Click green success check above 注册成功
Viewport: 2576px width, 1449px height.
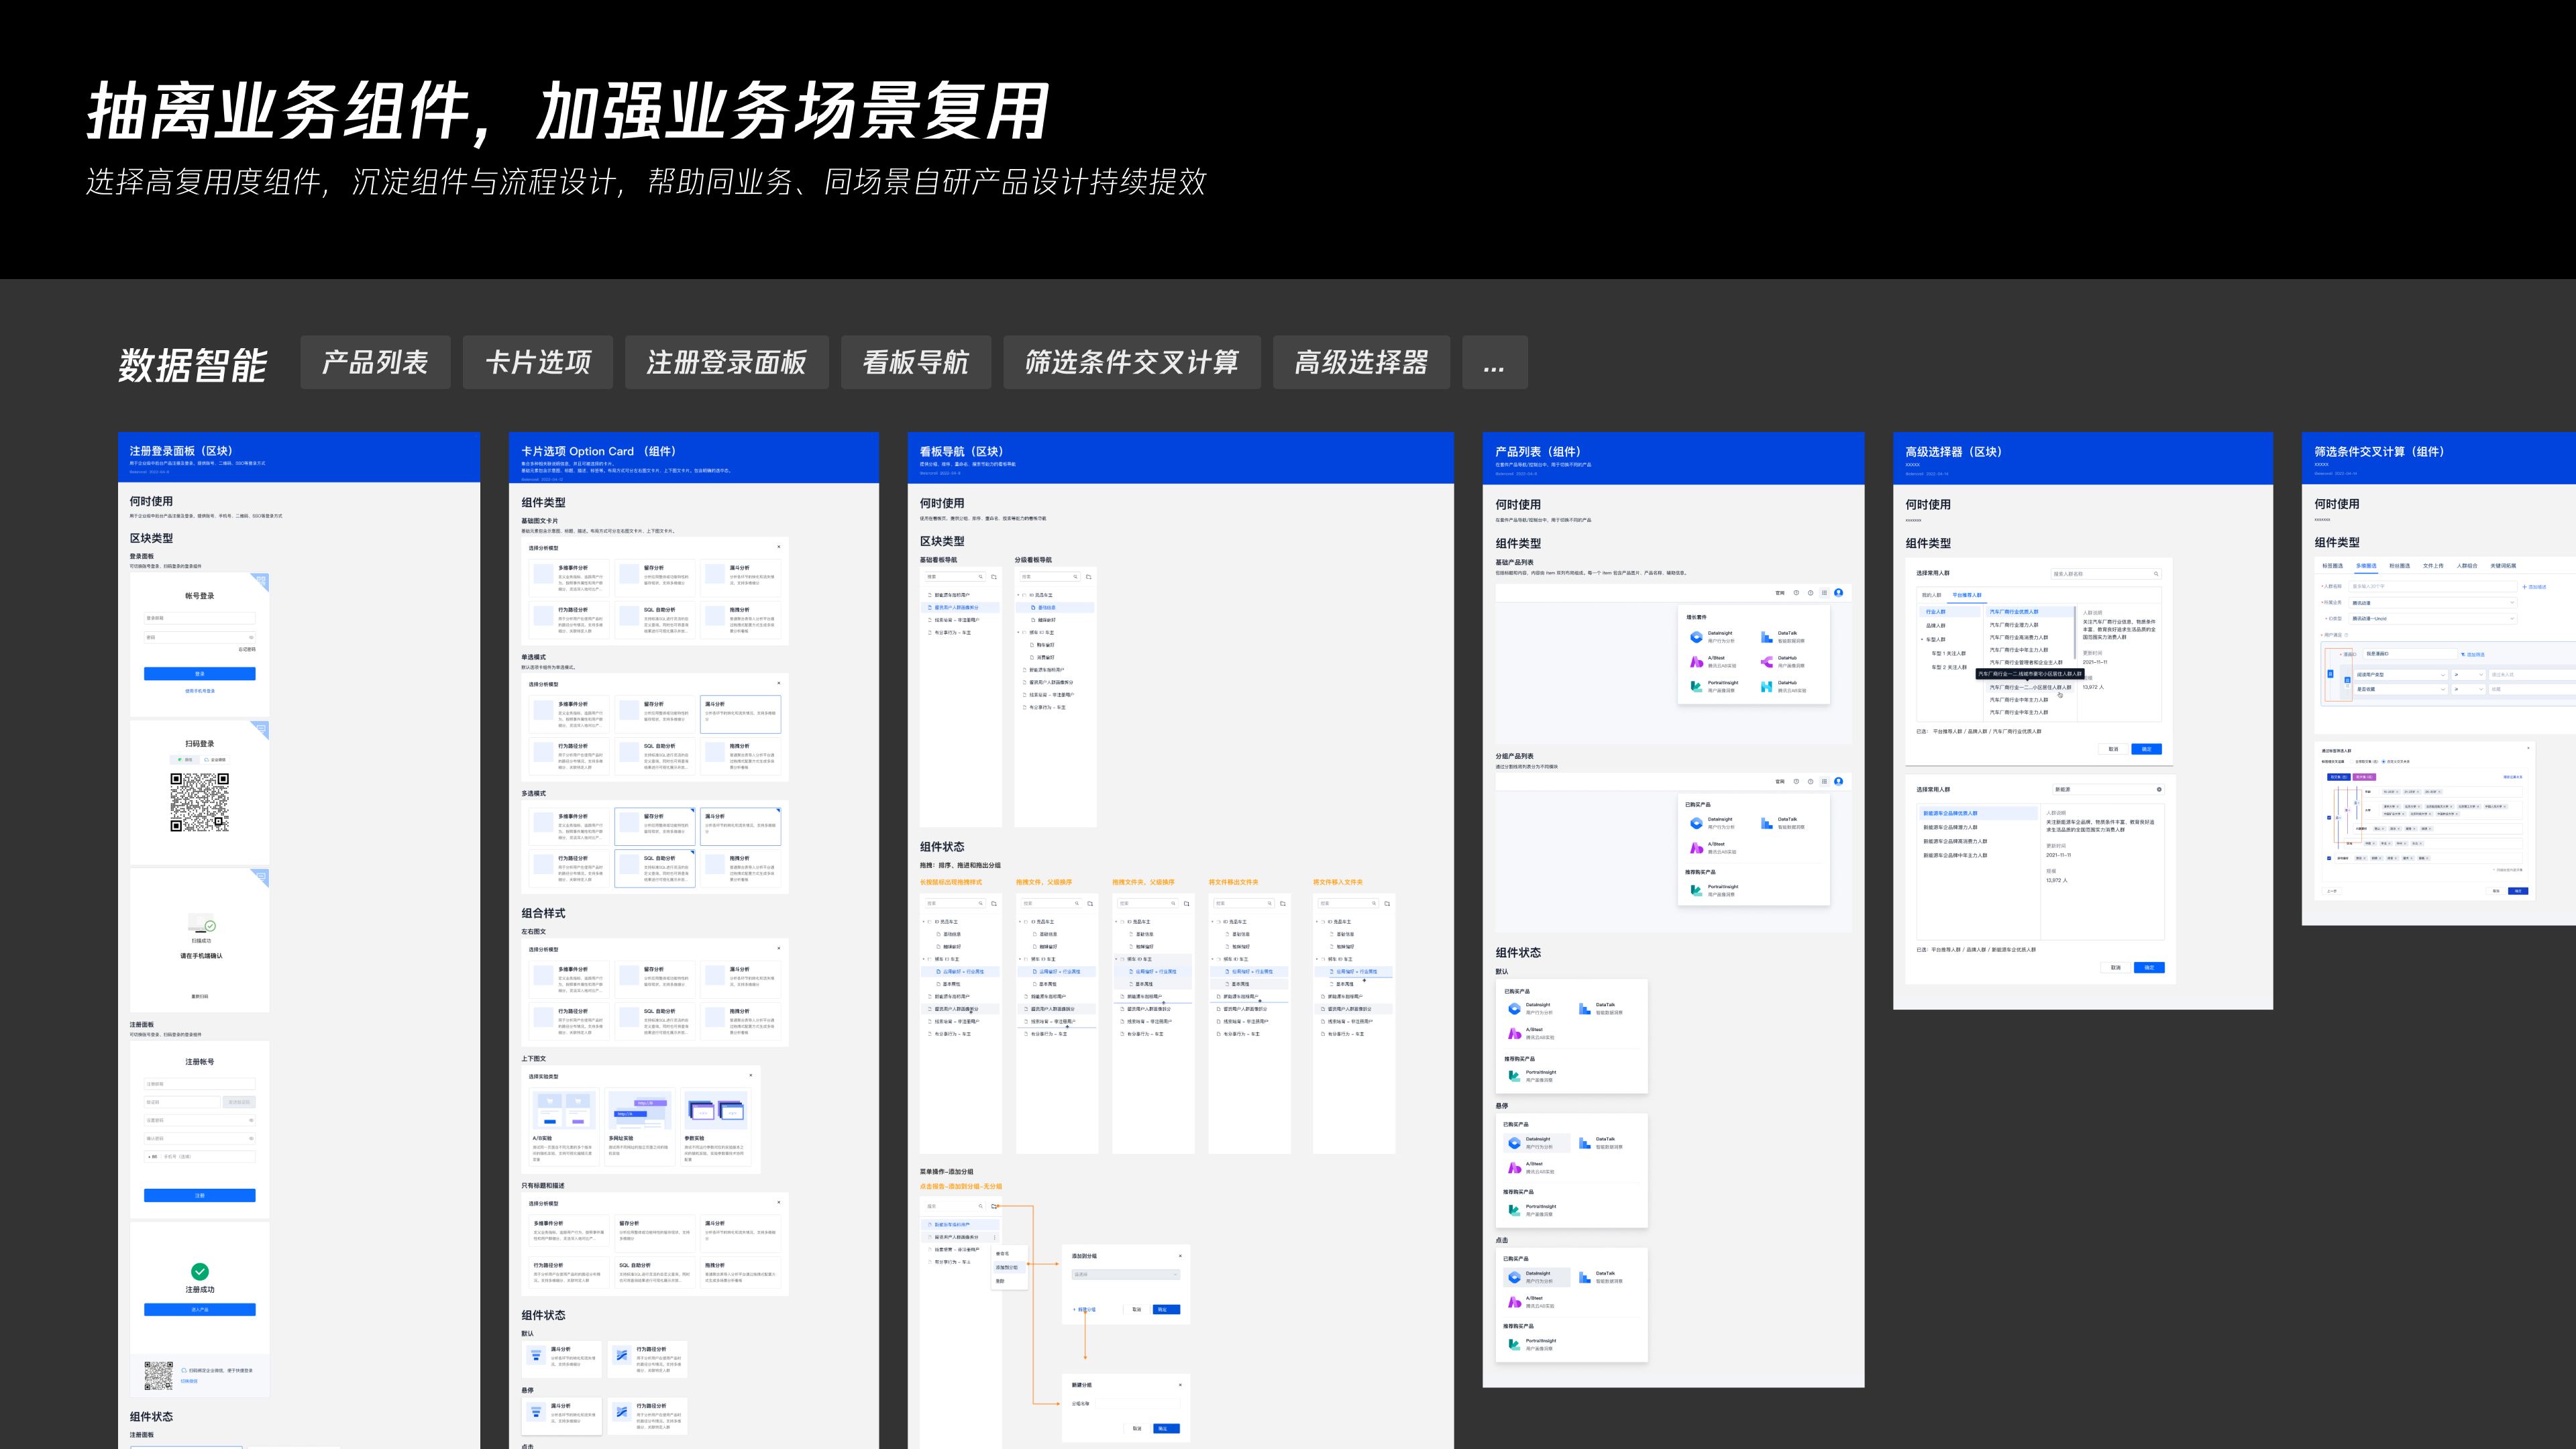[200, 1272]
